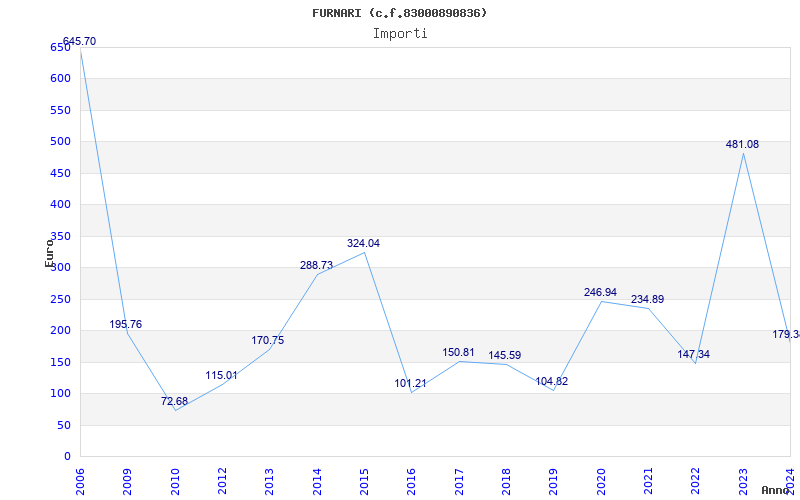800x500 pixels.
Task: Select the 145.59 data label
Action: point(505,356)
